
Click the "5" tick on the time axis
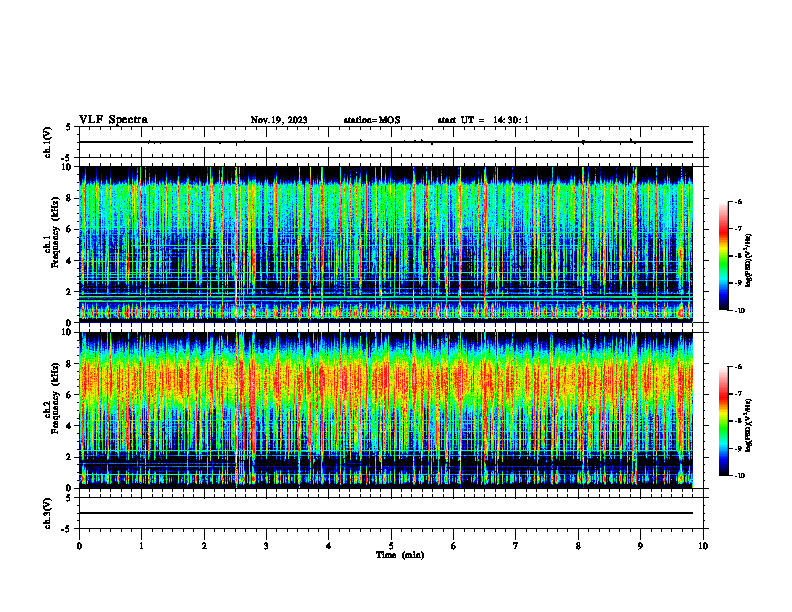[391, 546]
